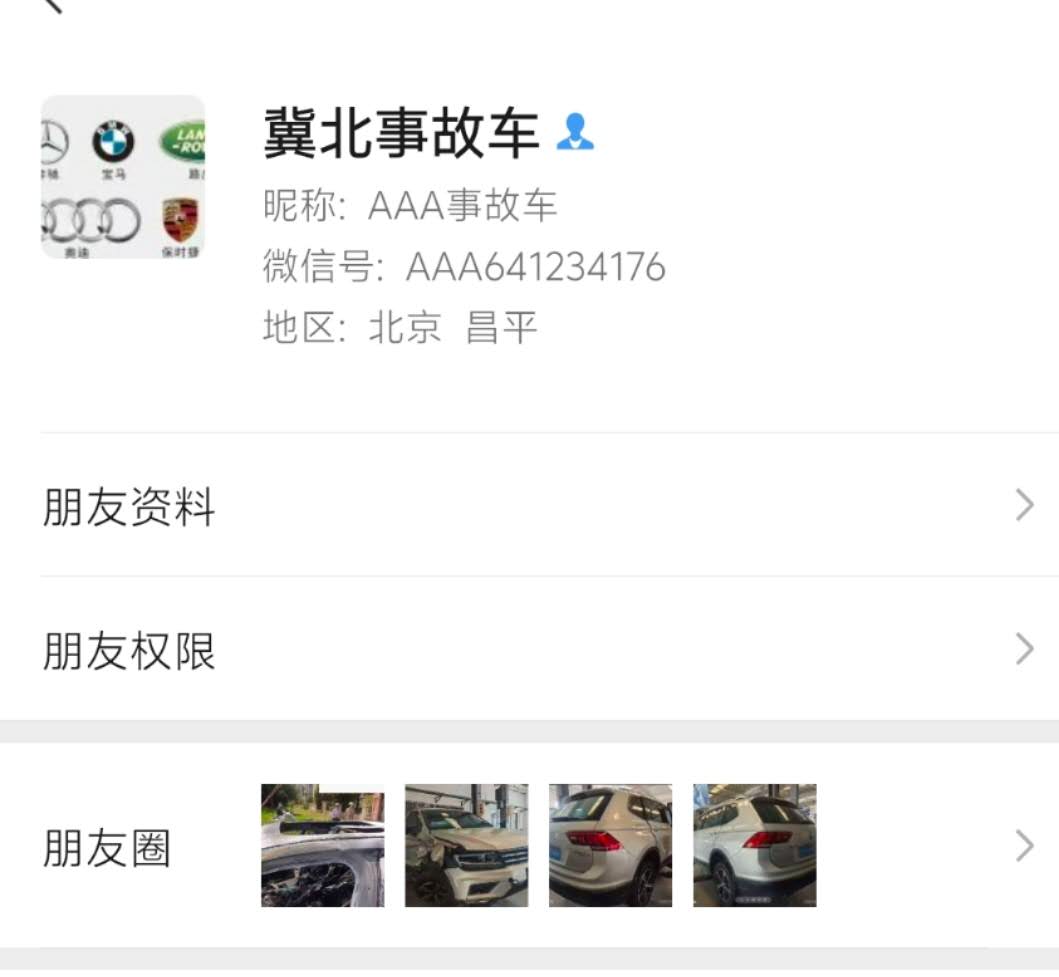
Task: Tap the Porsche crest in the avatar
Action: coord(180,220)
